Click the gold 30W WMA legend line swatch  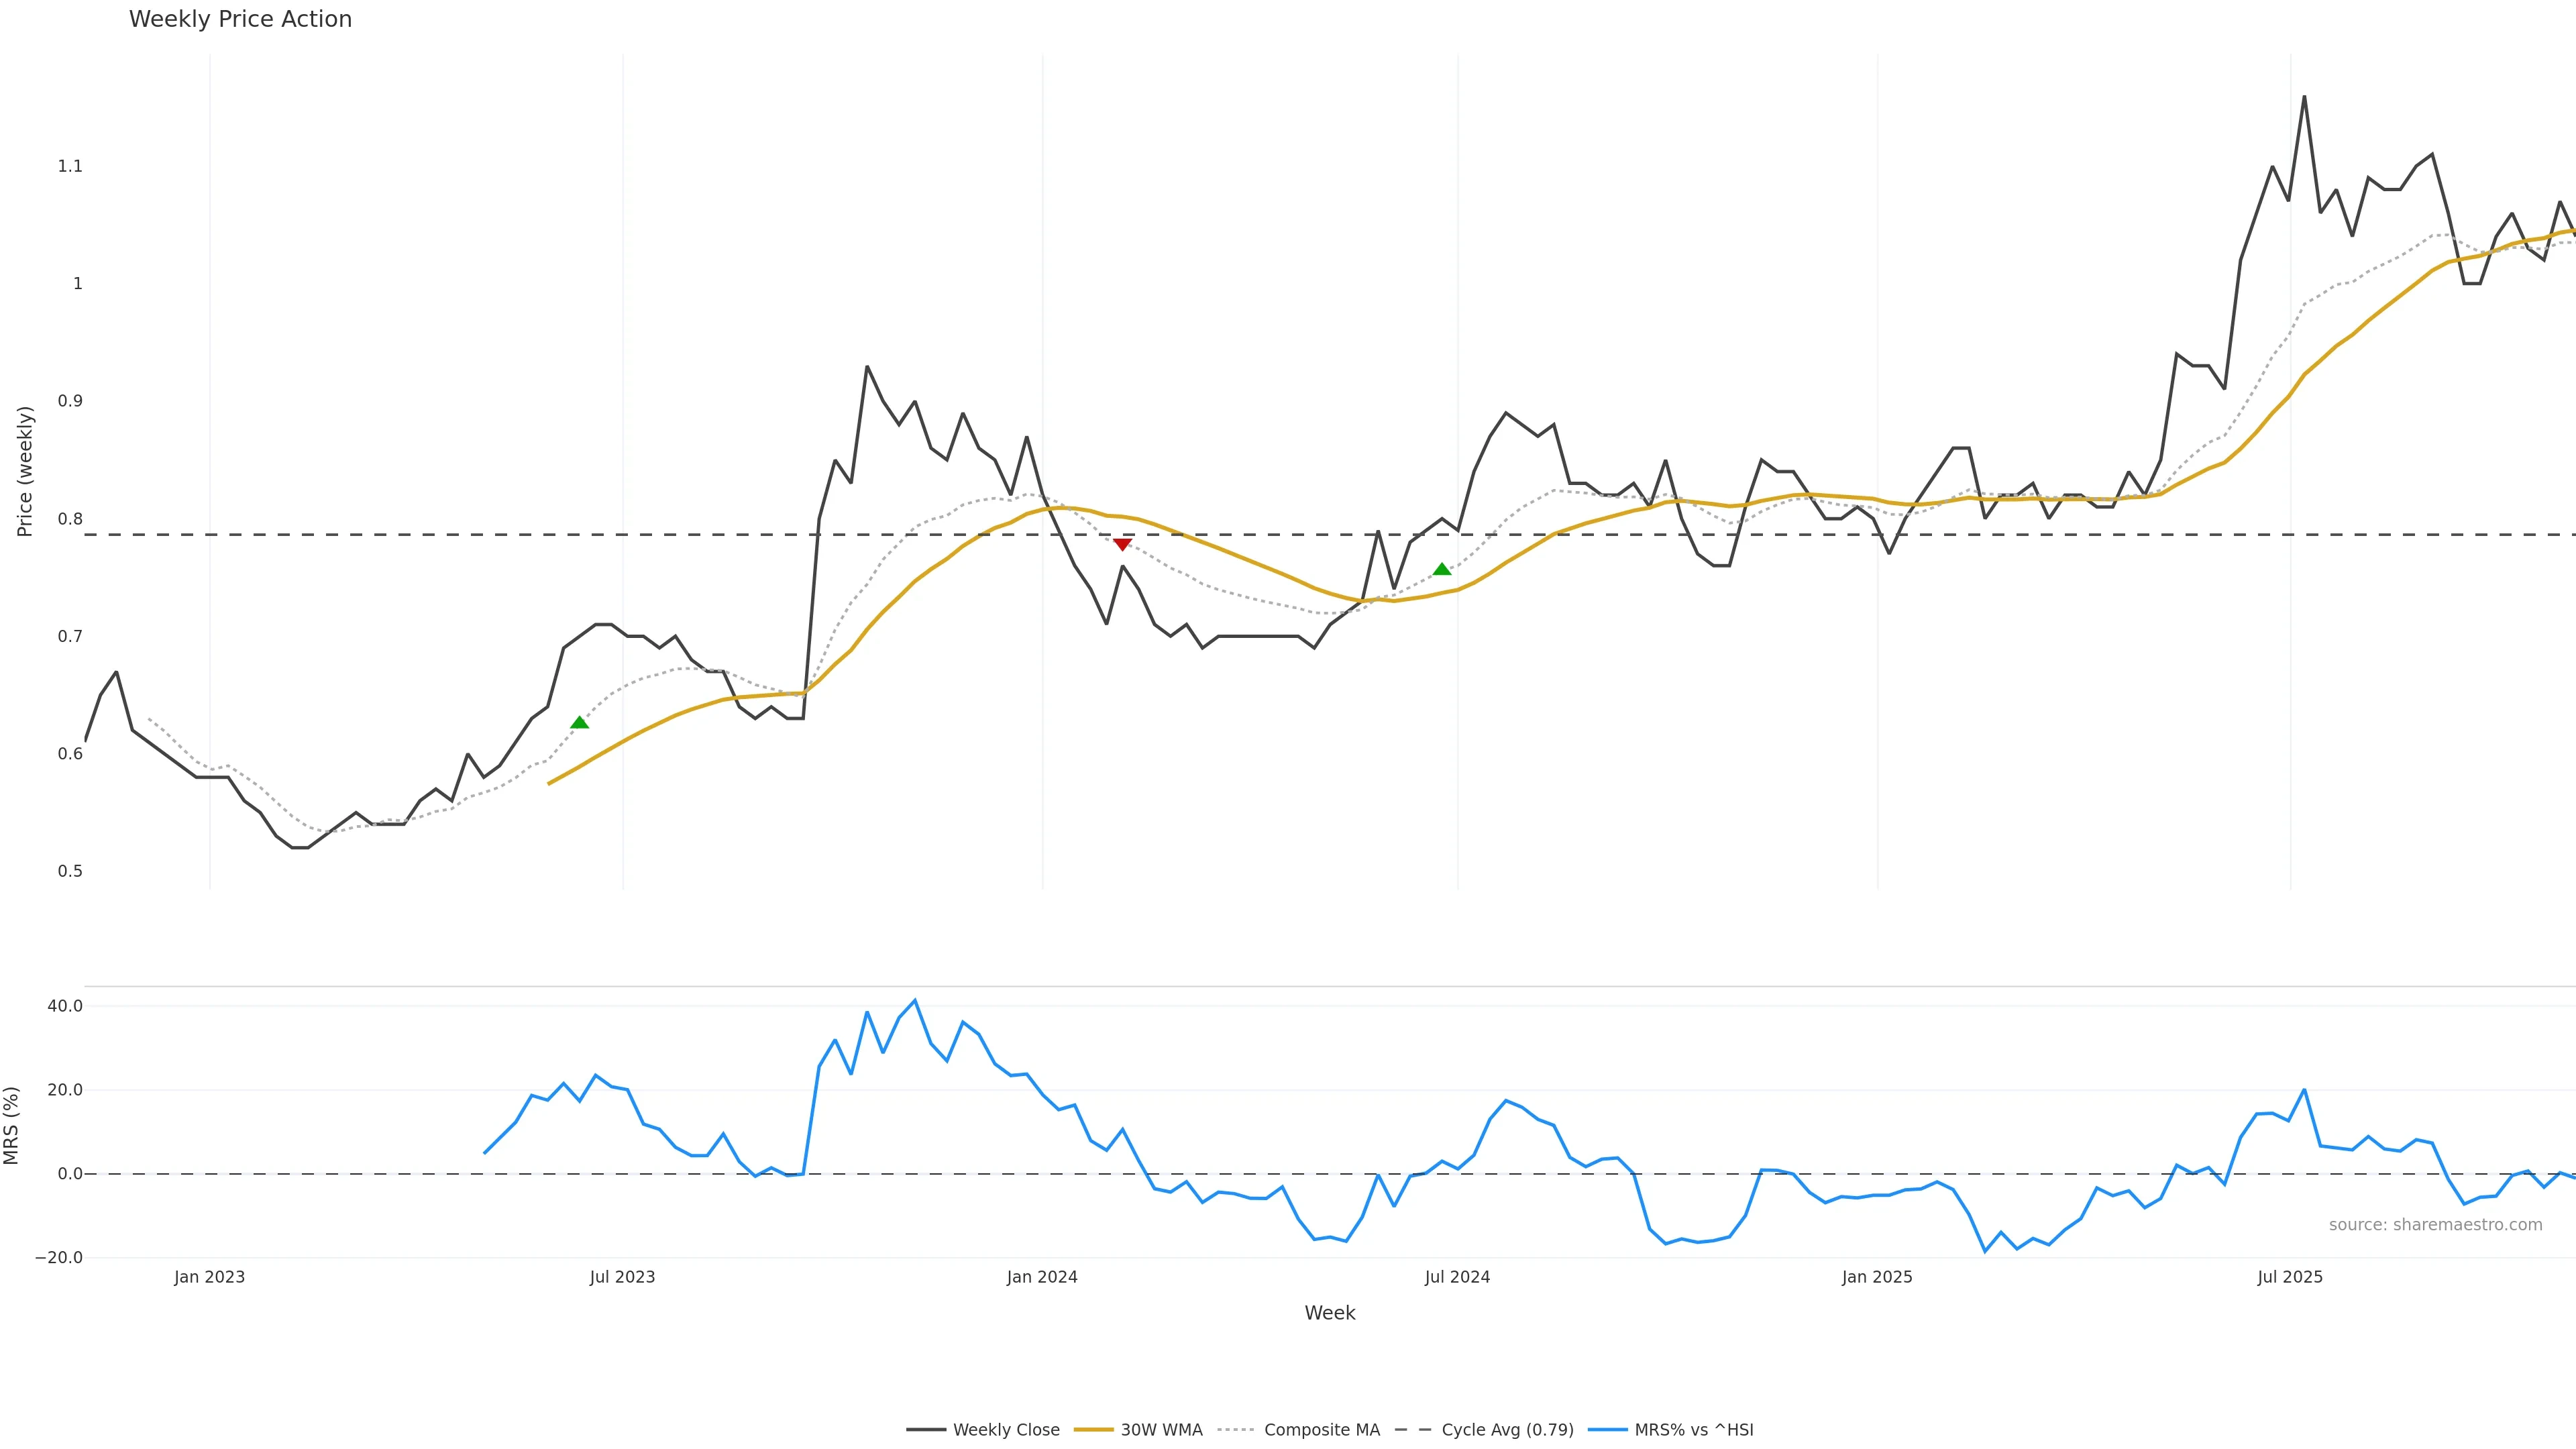coord(1093,1430)
